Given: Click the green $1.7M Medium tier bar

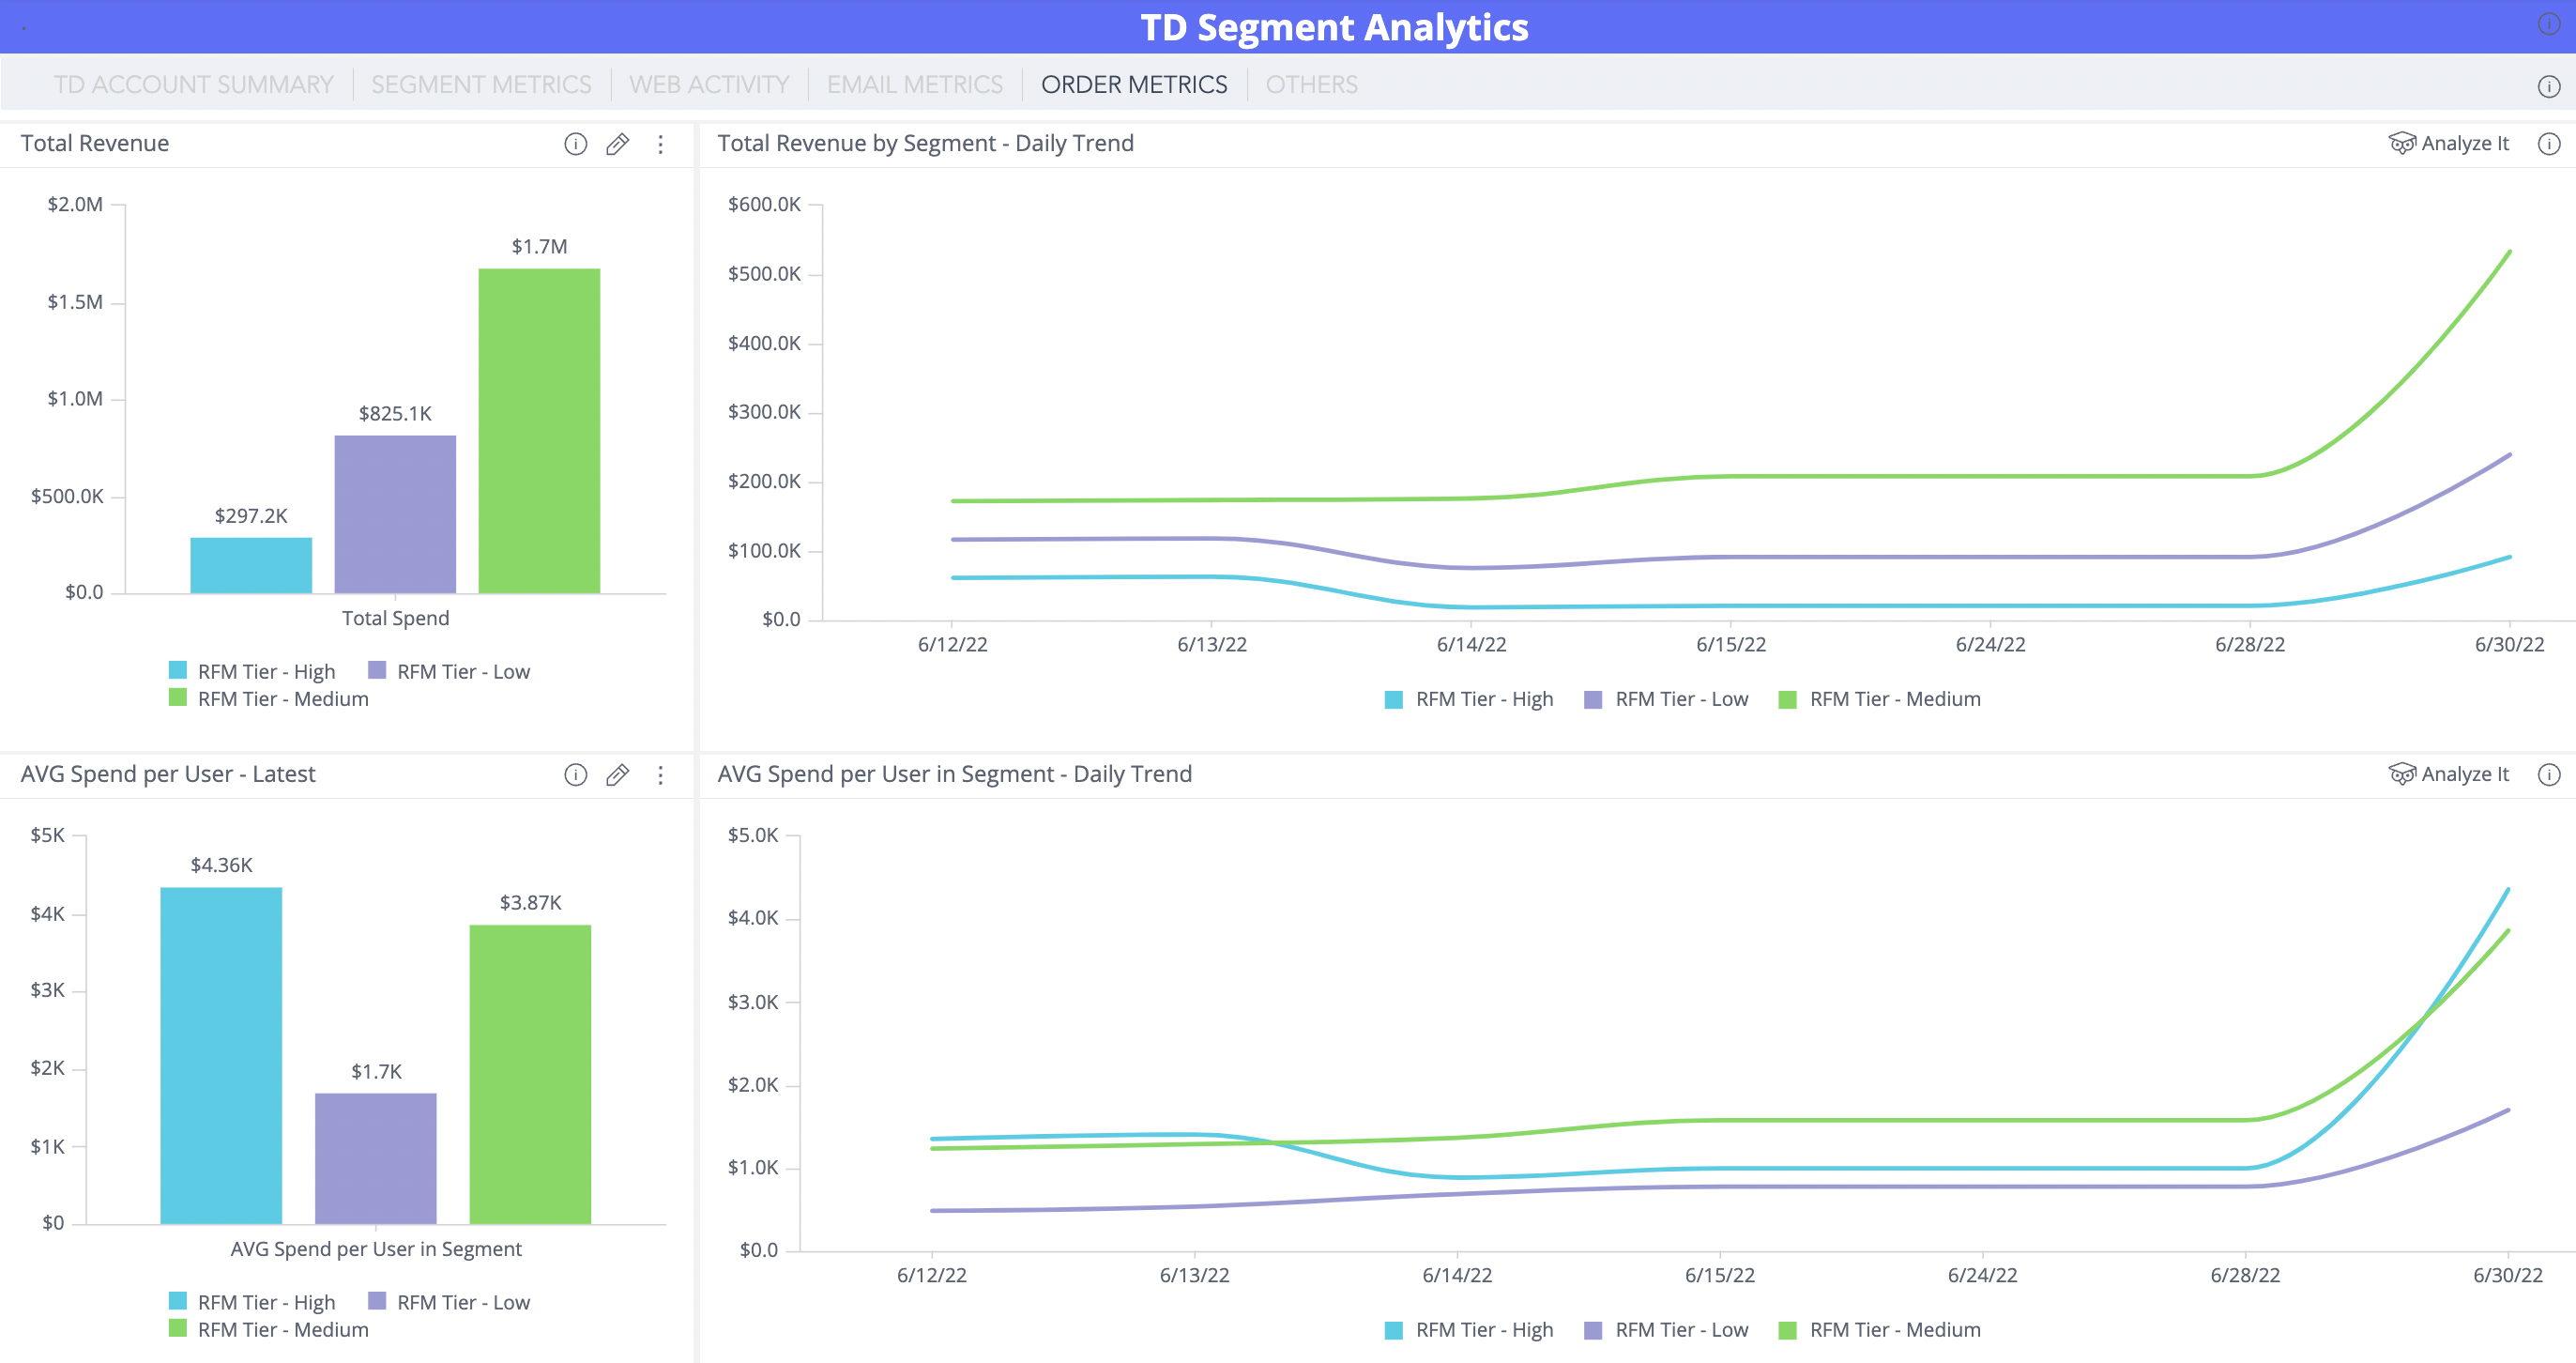Looking at the screenshot, I should (539, 430).
